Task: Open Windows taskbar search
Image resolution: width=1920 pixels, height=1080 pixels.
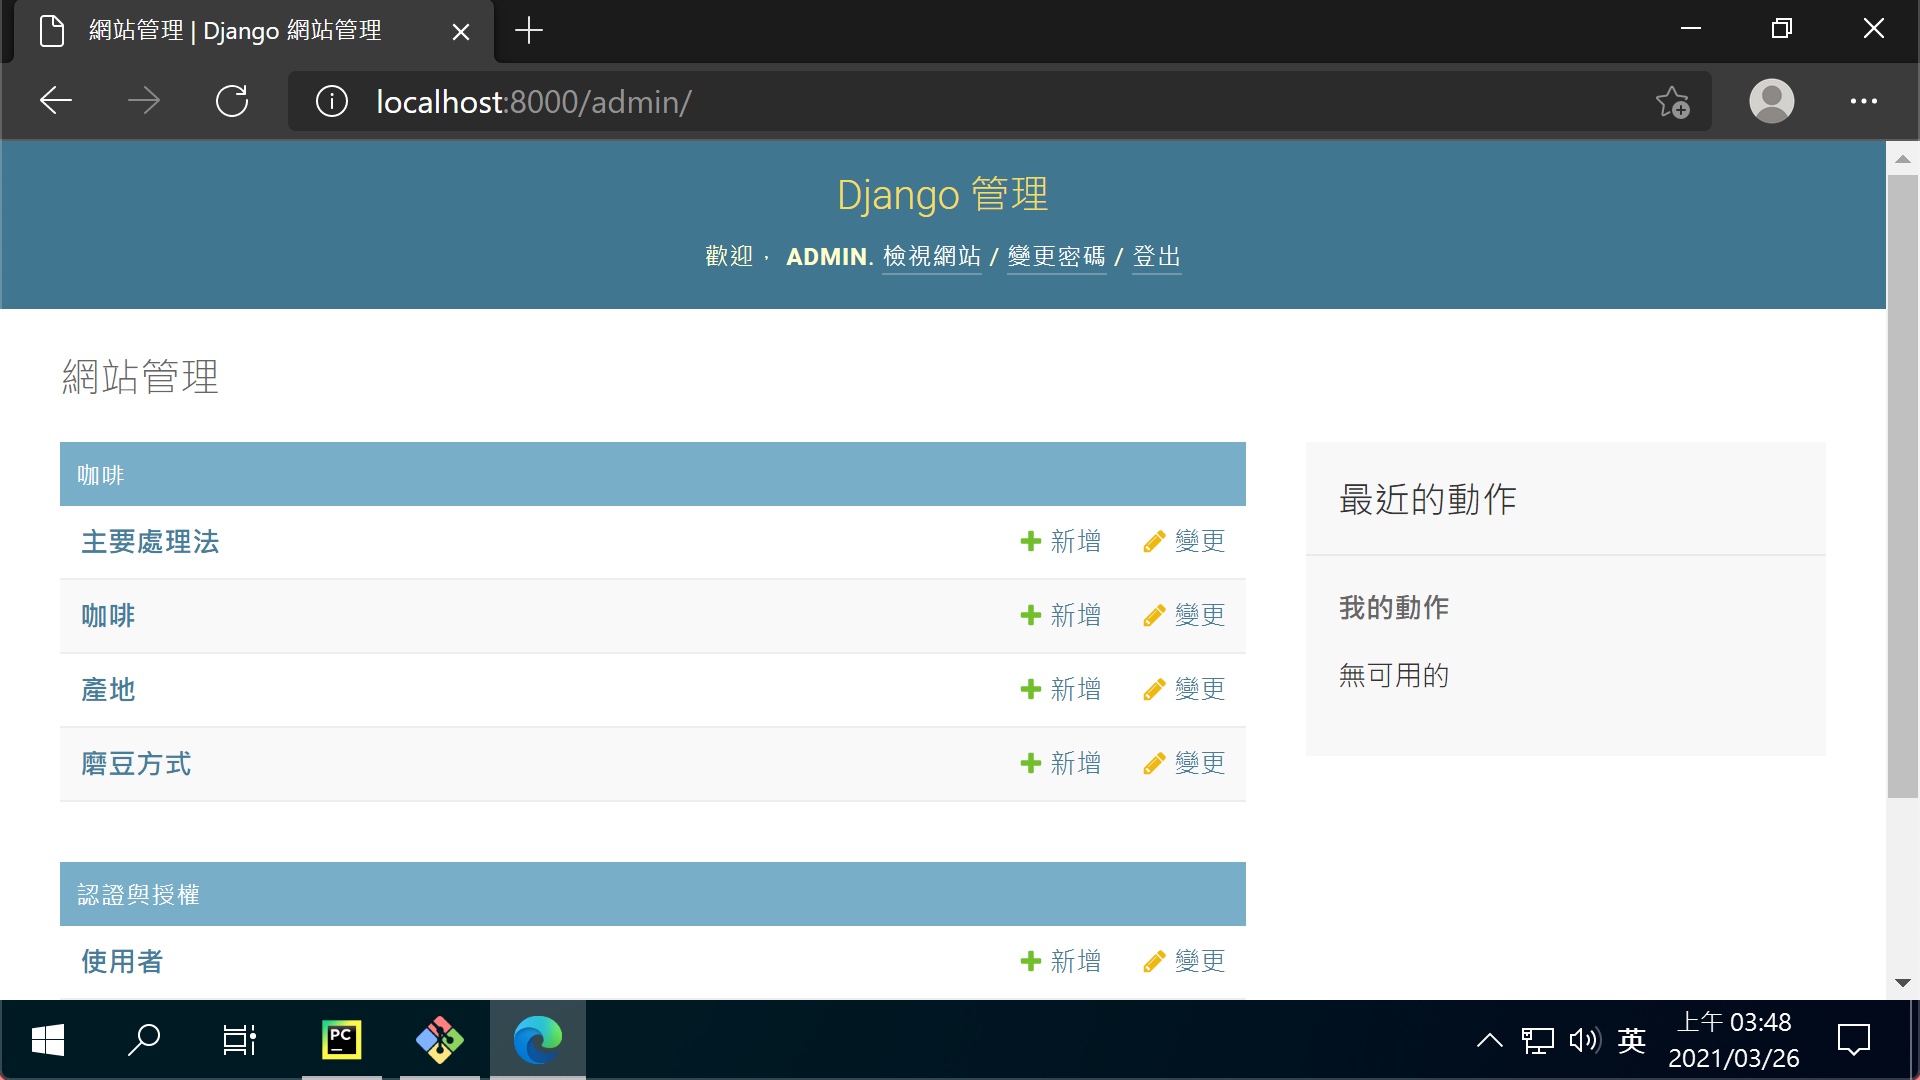Action: point(144,1040)
